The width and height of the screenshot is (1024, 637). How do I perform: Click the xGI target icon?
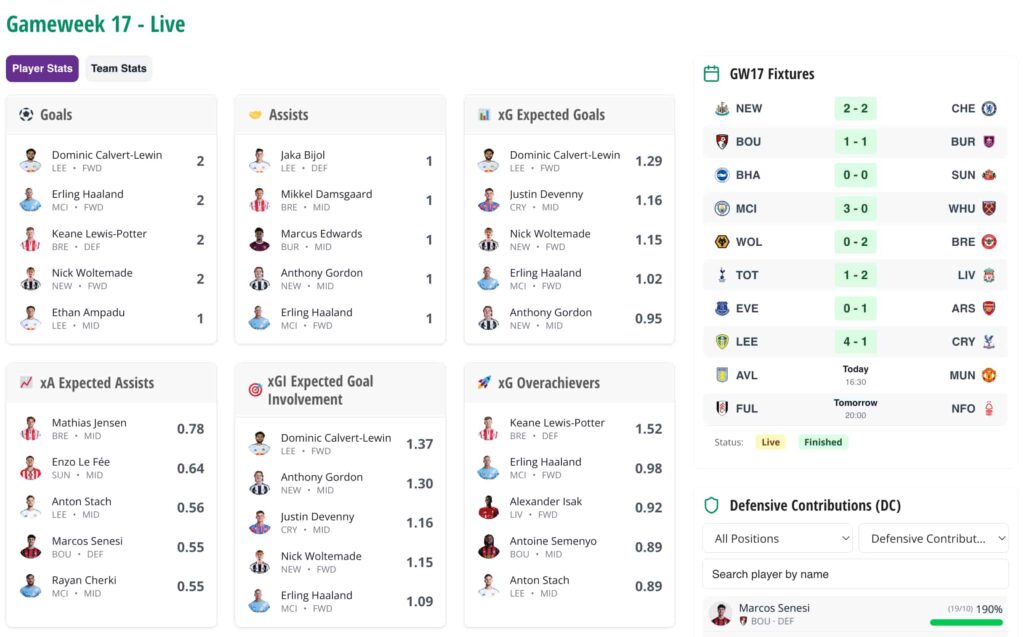pyautogui.click(x=255, y=390)
